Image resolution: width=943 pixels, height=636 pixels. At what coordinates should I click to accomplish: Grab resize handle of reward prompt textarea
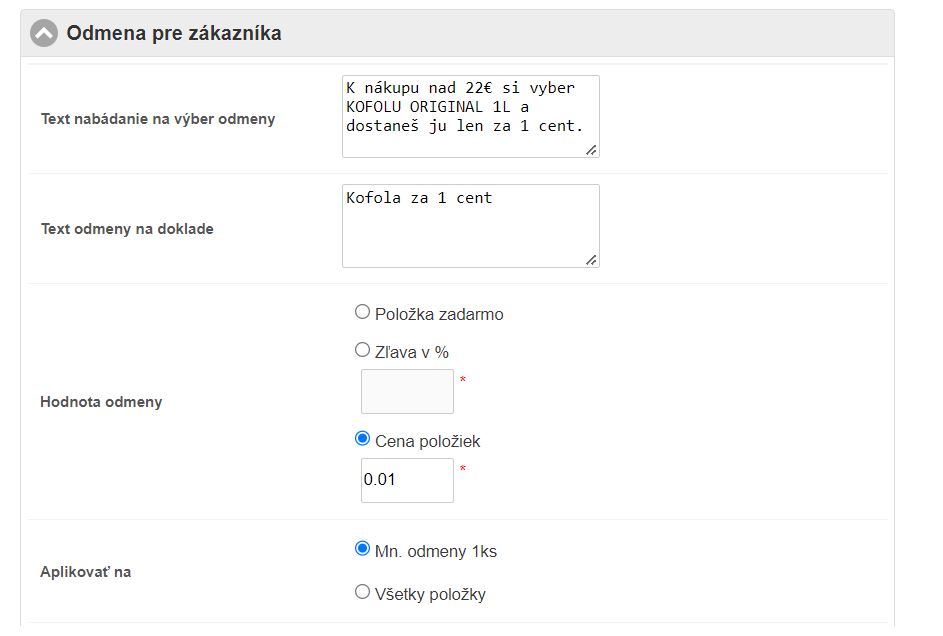(x=591, y=150)
